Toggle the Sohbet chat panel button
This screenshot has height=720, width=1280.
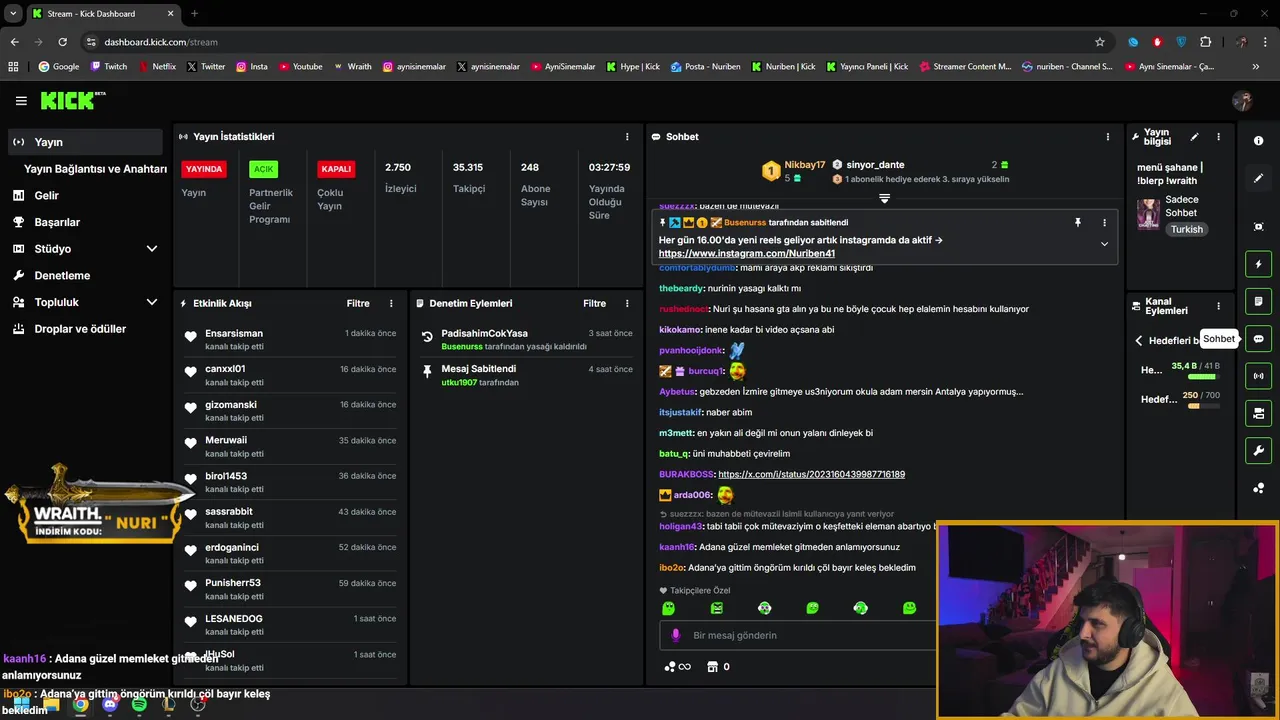coord(1258,339)
